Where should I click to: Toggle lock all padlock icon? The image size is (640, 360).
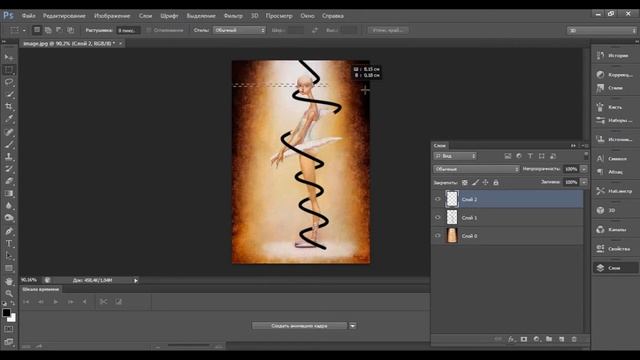496,182
